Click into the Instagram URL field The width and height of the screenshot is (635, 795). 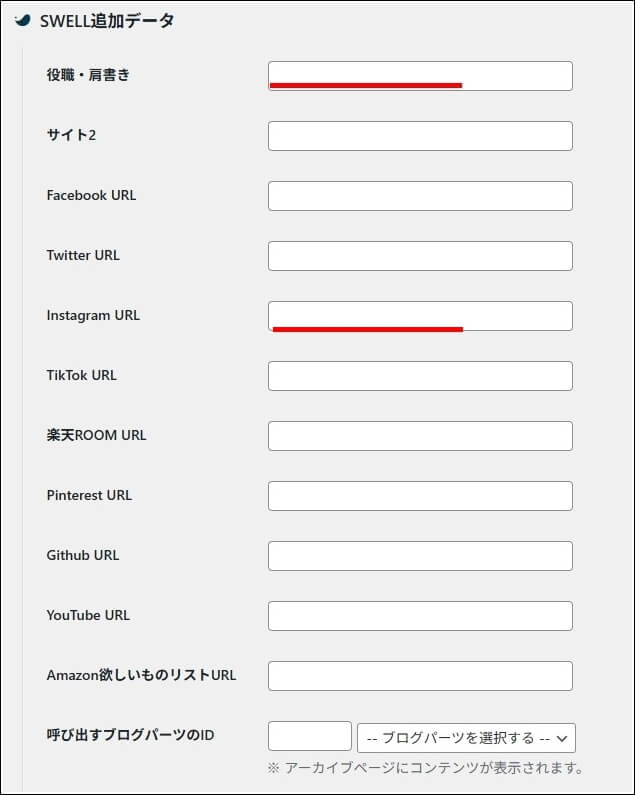point(420,316)
